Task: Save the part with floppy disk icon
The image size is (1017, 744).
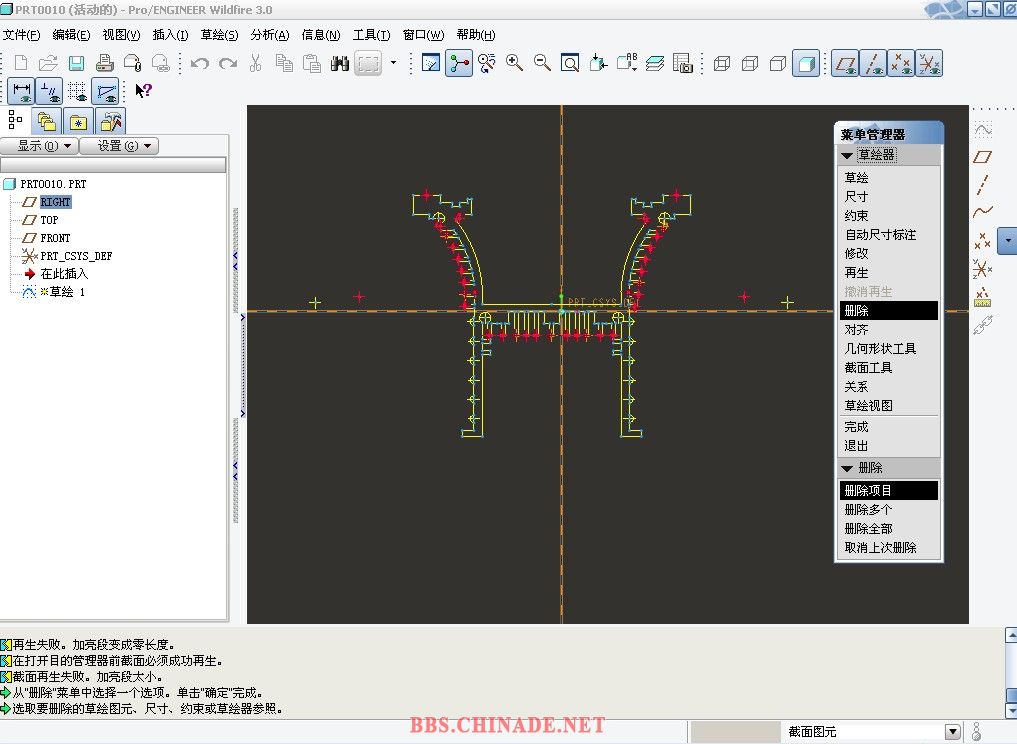Action: tap(77, 63)
